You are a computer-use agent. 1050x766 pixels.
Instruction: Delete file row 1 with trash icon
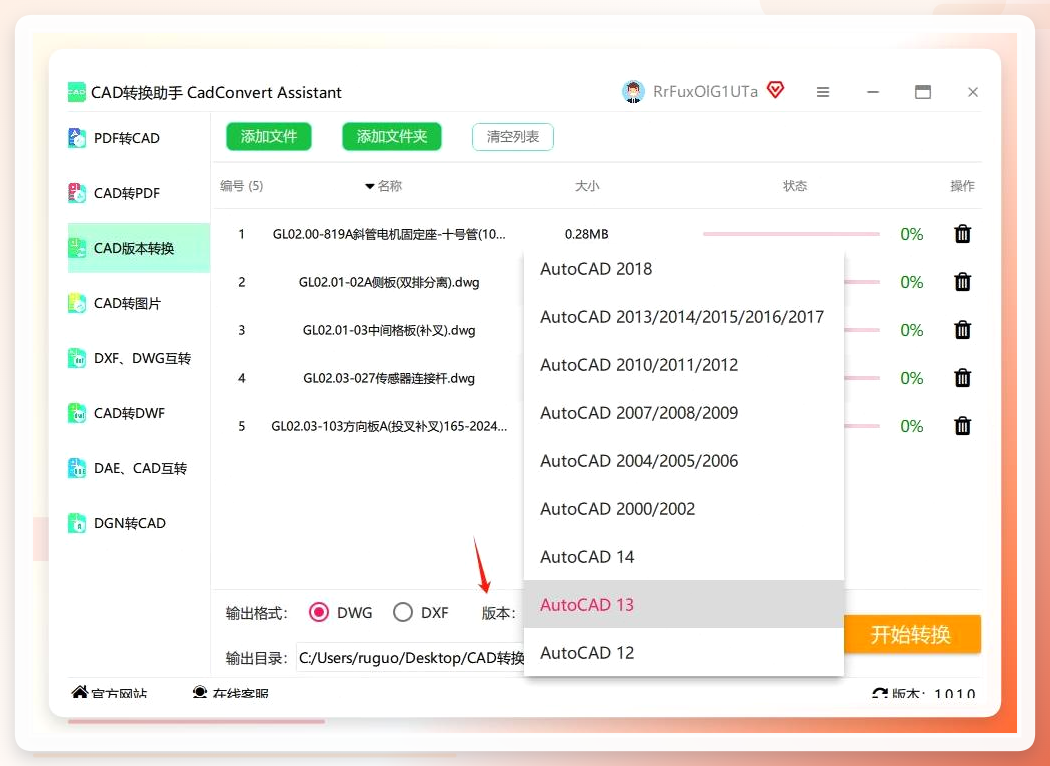tap(962, 234)
